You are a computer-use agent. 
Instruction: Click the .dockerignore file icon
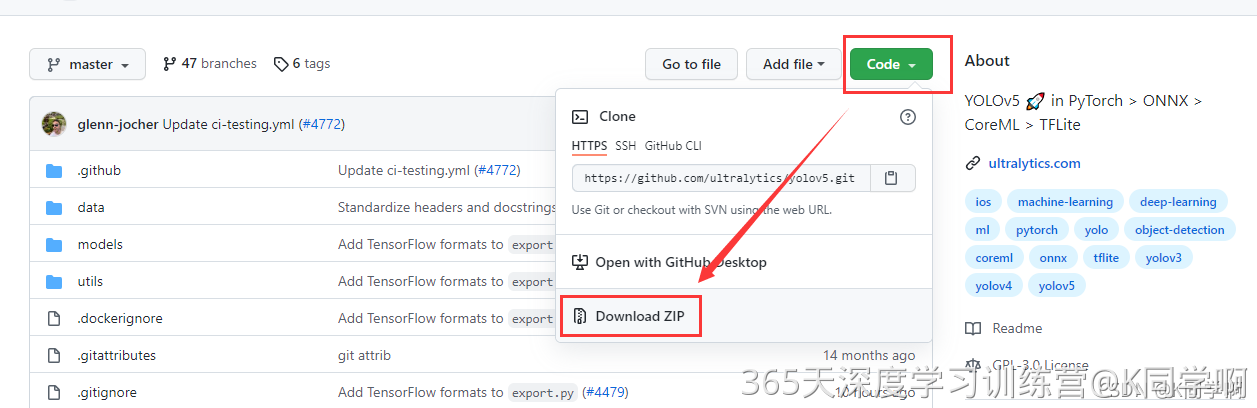coord(54,319)
